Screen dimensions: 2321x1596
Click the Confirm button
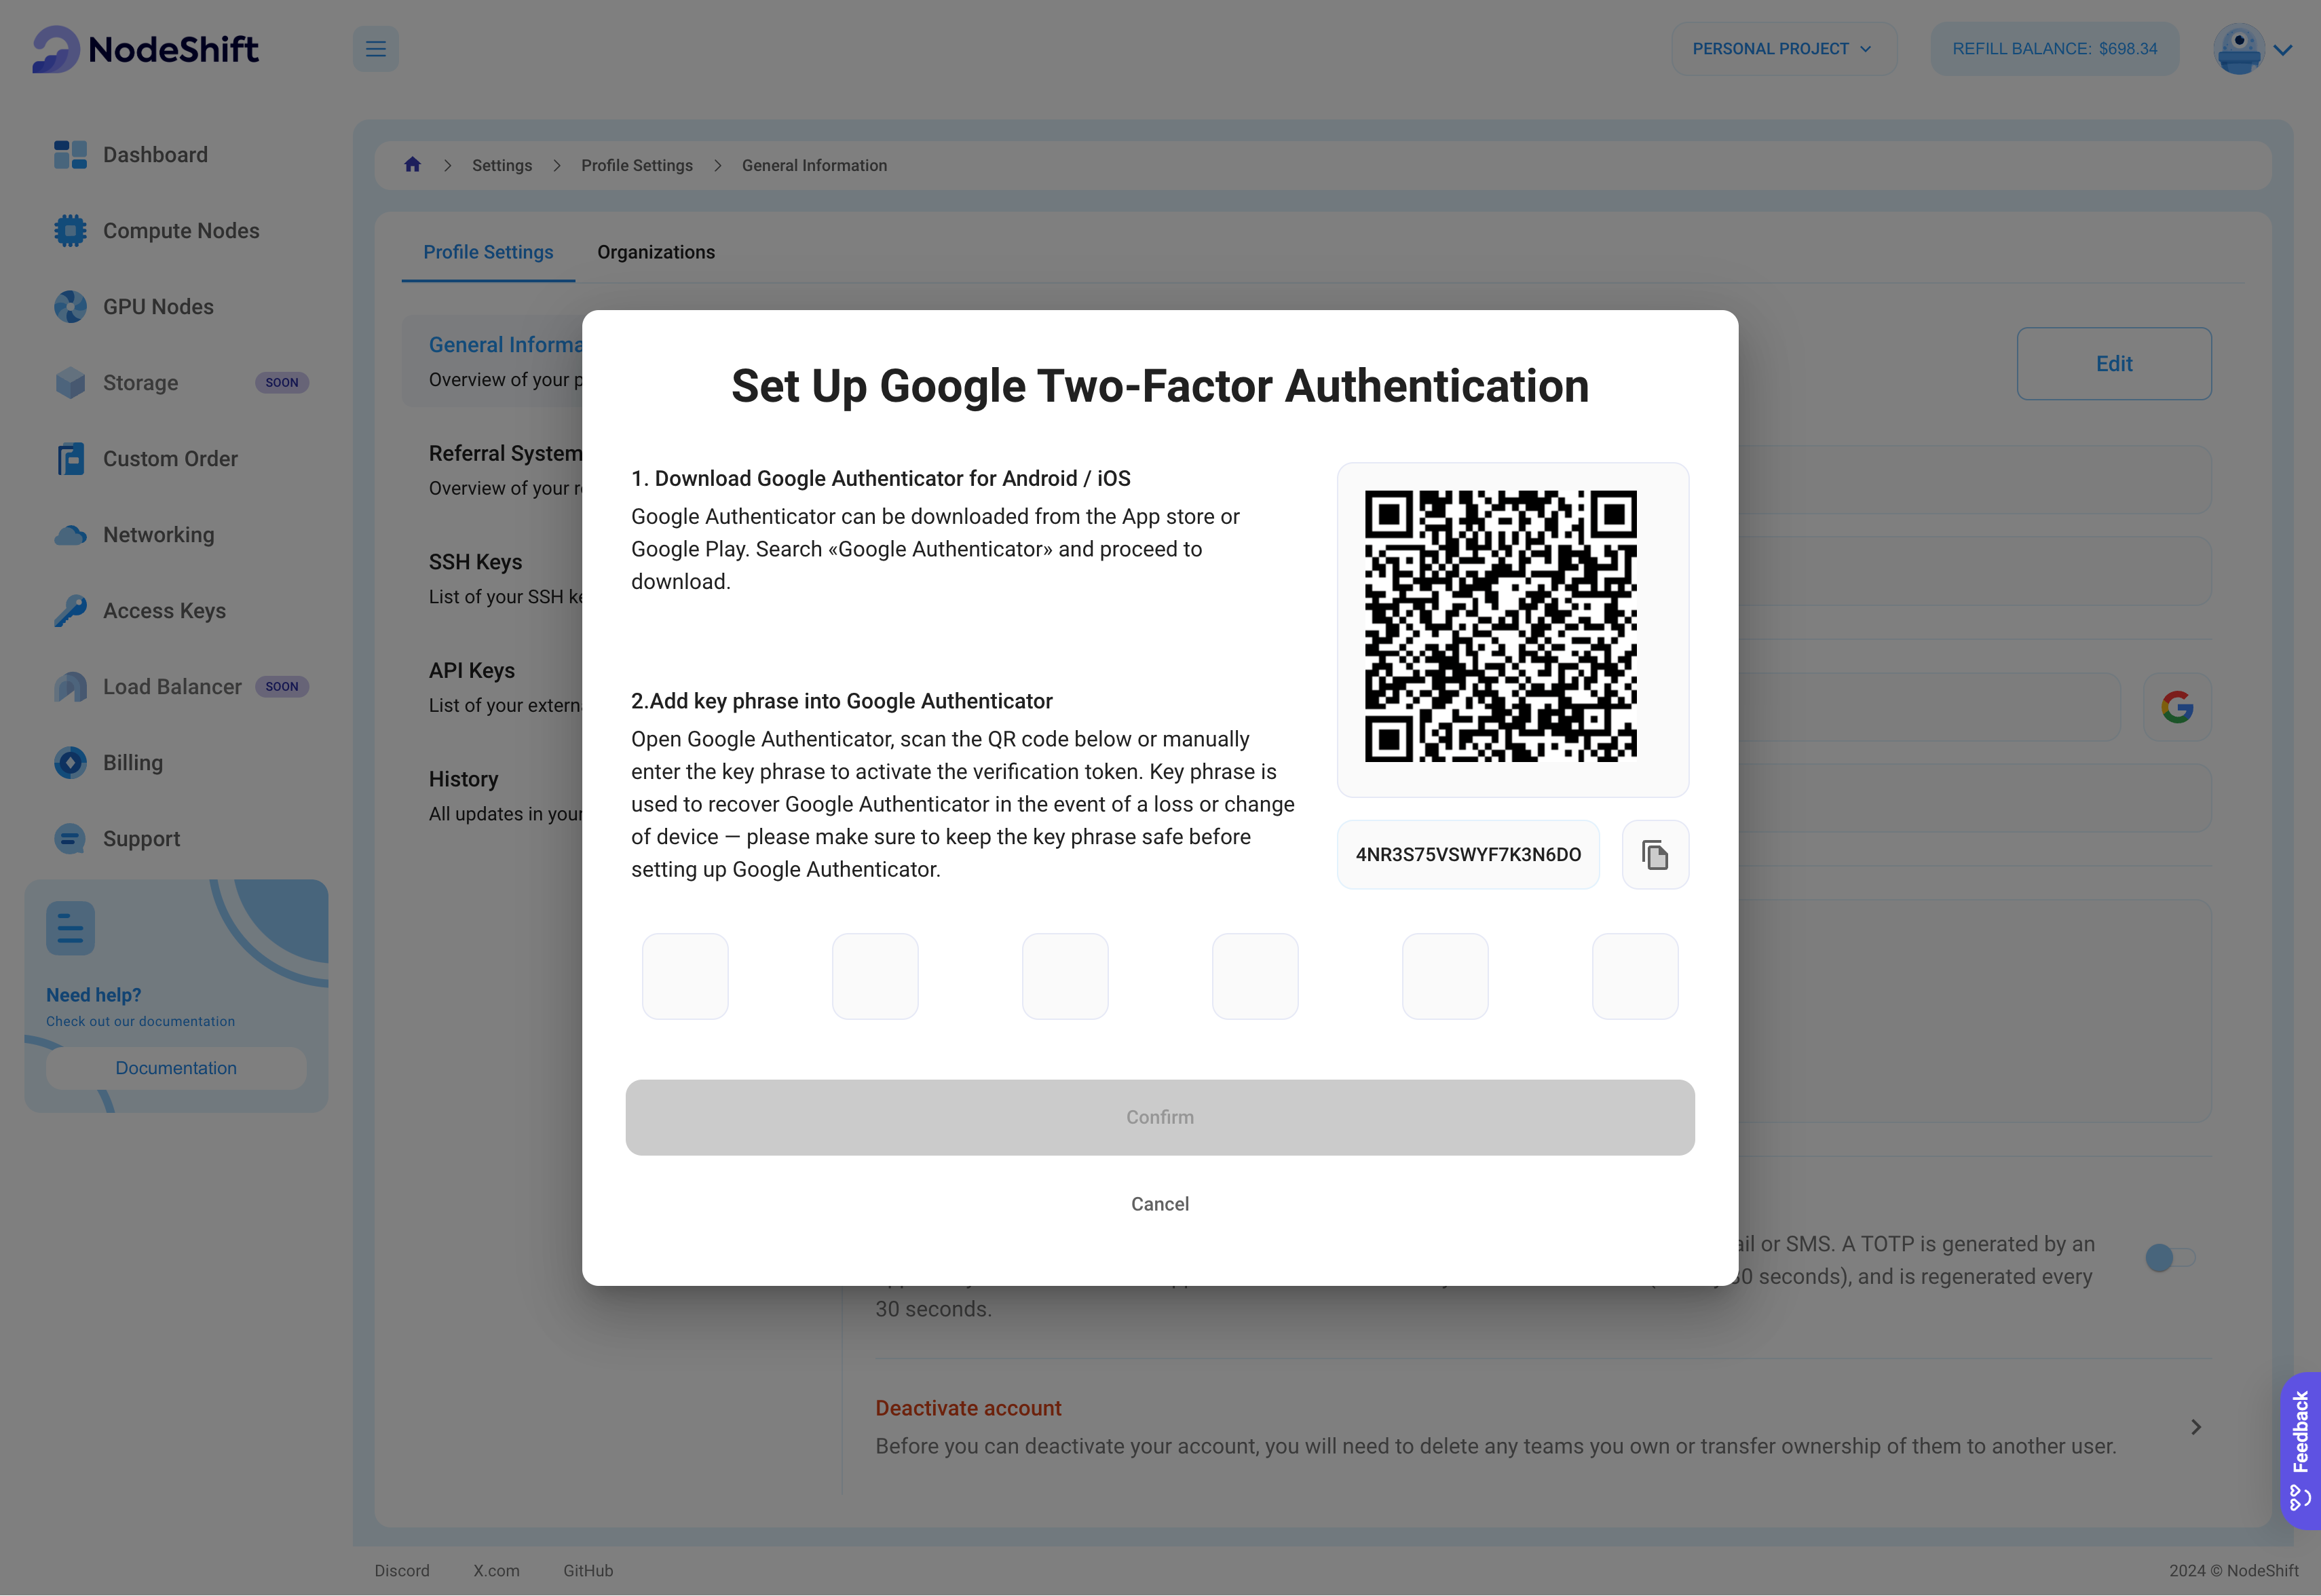(1160, 1117)
